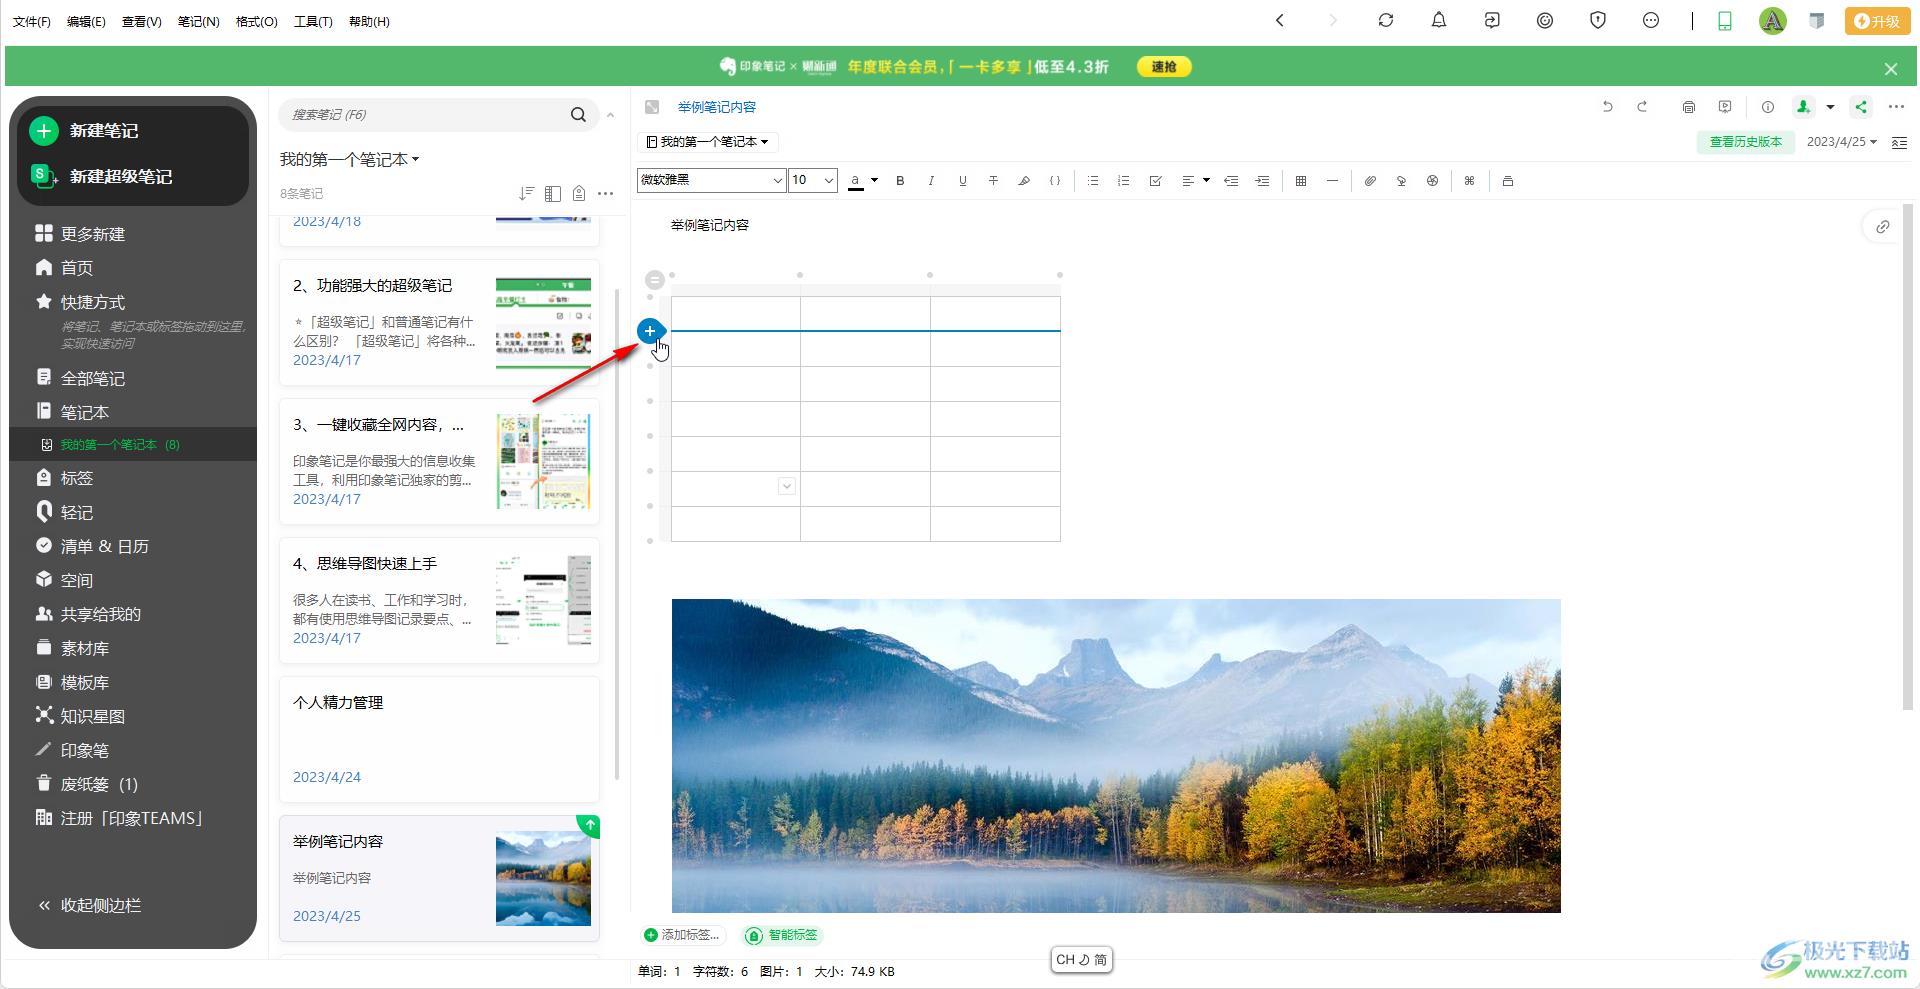Click the highlighter pen icon
1920x989 pixels.
click(1024, 181)
